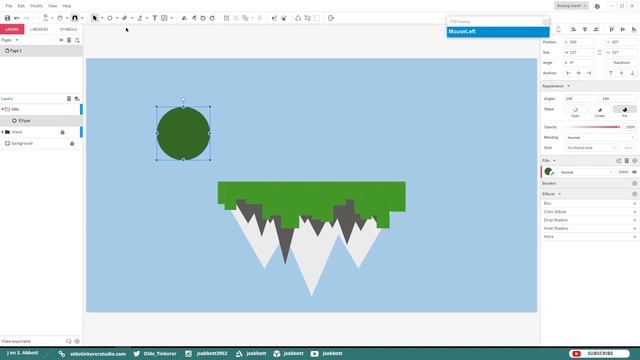Viewport: 640px width, 360px height.
Task: Click create new layer icon
Action: [x=77, y=99]
